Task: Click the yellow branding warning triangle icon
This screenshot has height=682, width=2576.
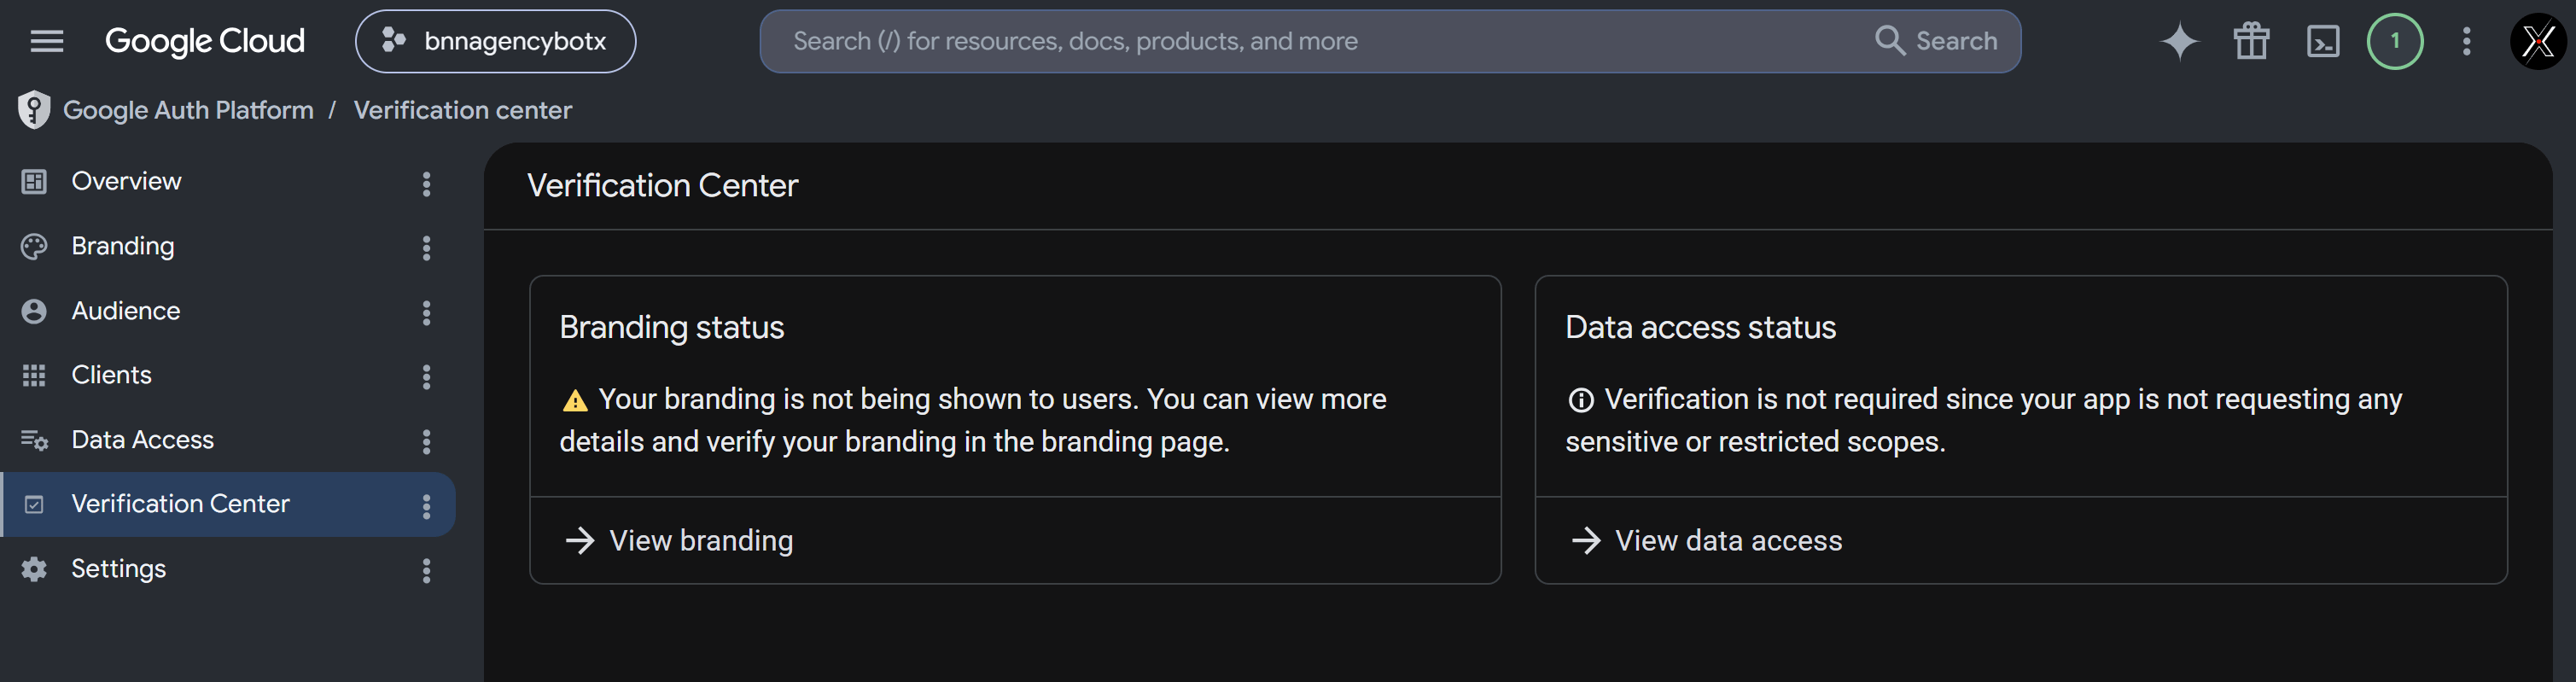Action: pyautogui.click(x=575, y=401)
